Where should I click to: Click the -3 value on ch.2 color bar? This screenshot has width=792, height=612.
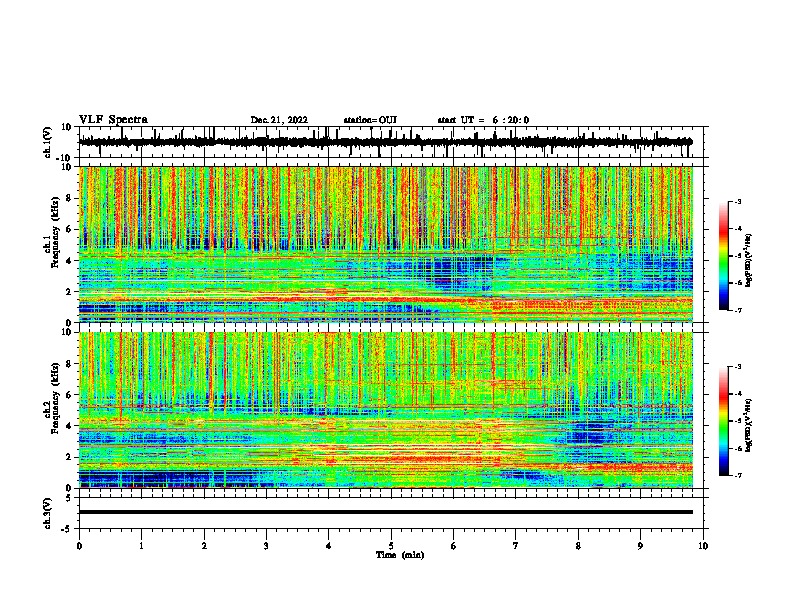click(738, 367)
